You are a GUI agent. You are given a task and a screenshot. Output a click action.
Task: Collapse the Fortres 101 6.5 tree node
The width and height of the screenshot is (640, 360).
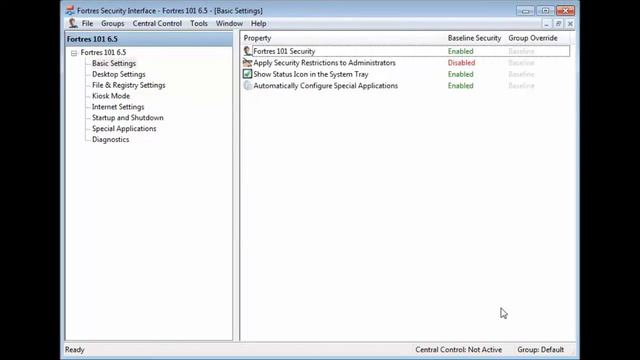click(x=74, y=53)
